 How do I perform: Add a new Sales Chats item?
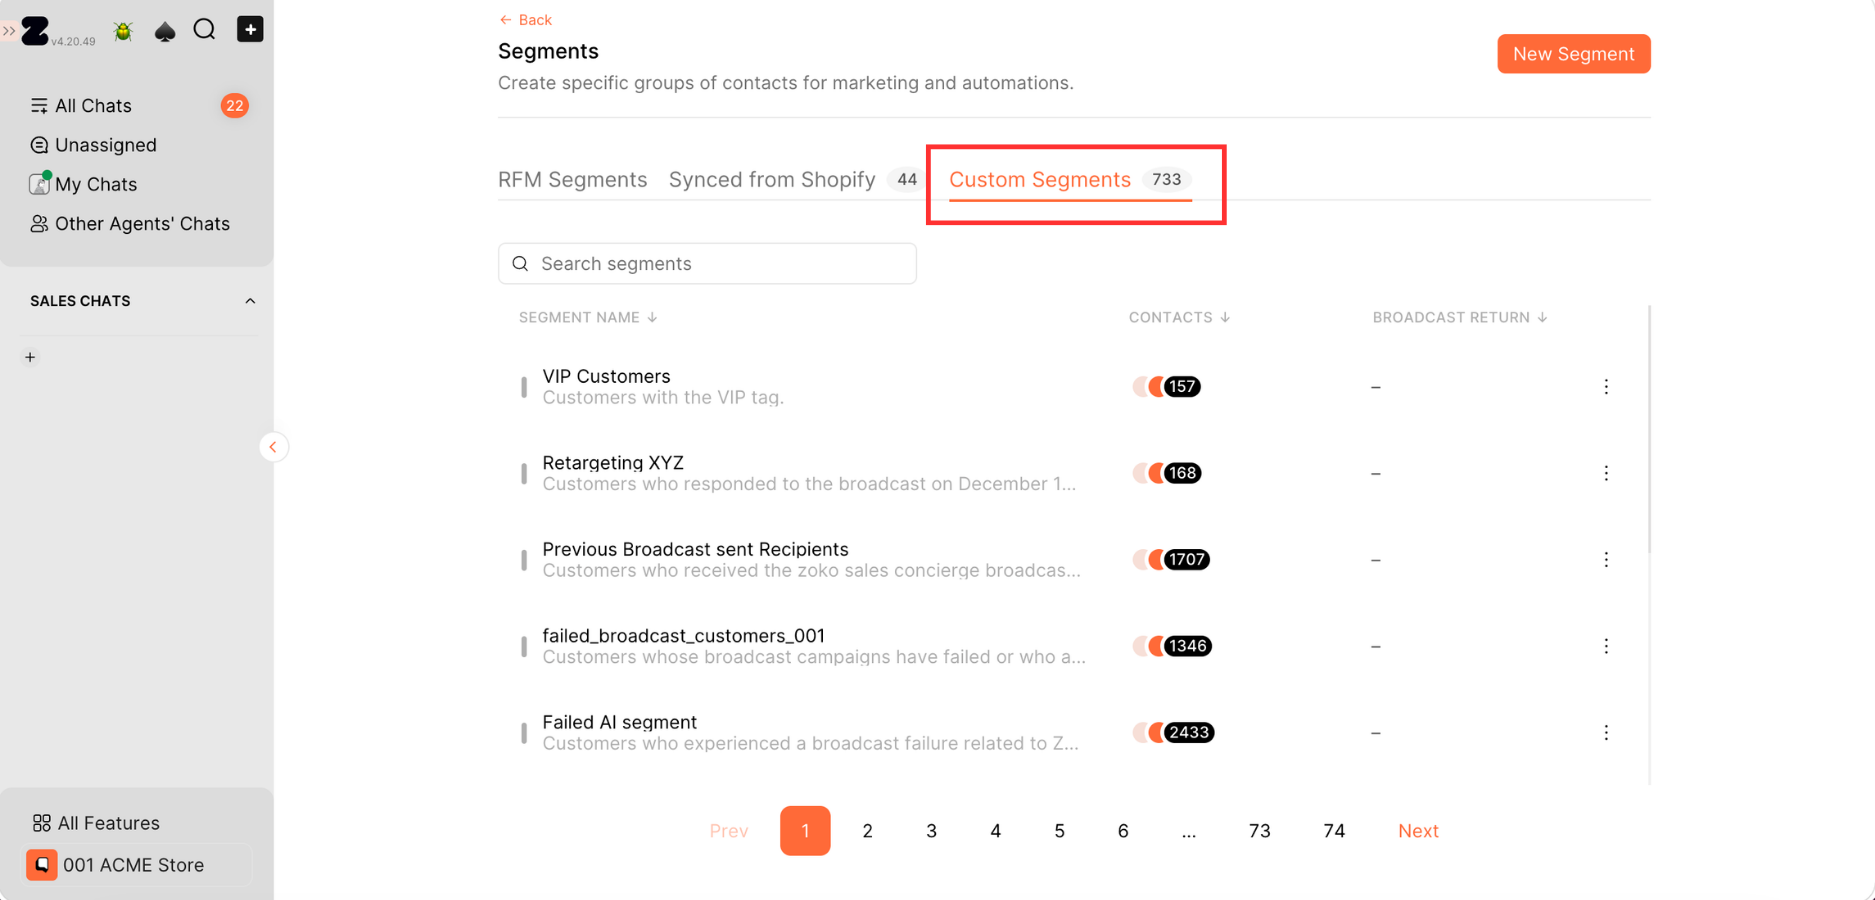[x=30, y=357]
